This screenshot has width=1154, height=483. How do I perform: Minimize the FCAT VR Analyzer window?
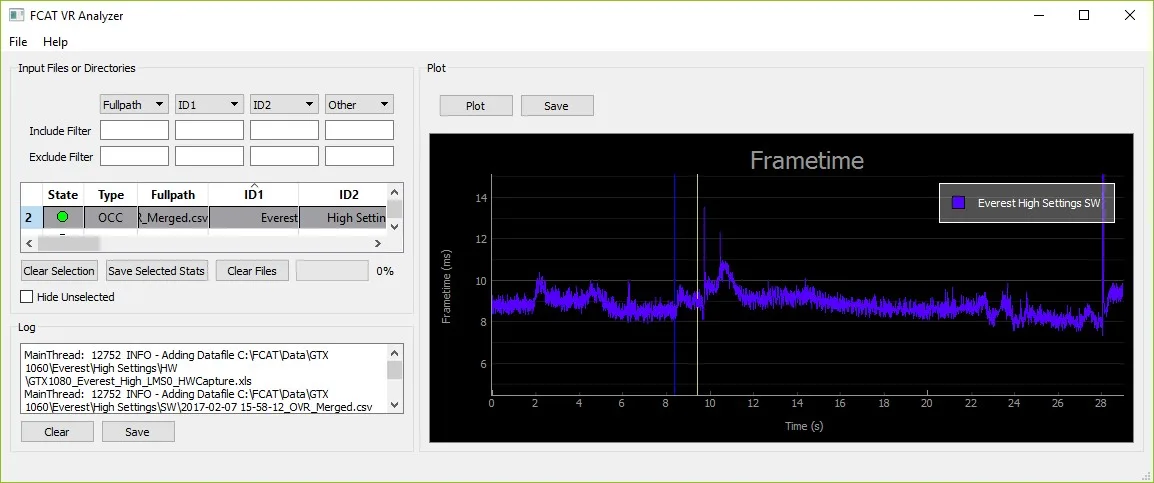pos(1040,15)
